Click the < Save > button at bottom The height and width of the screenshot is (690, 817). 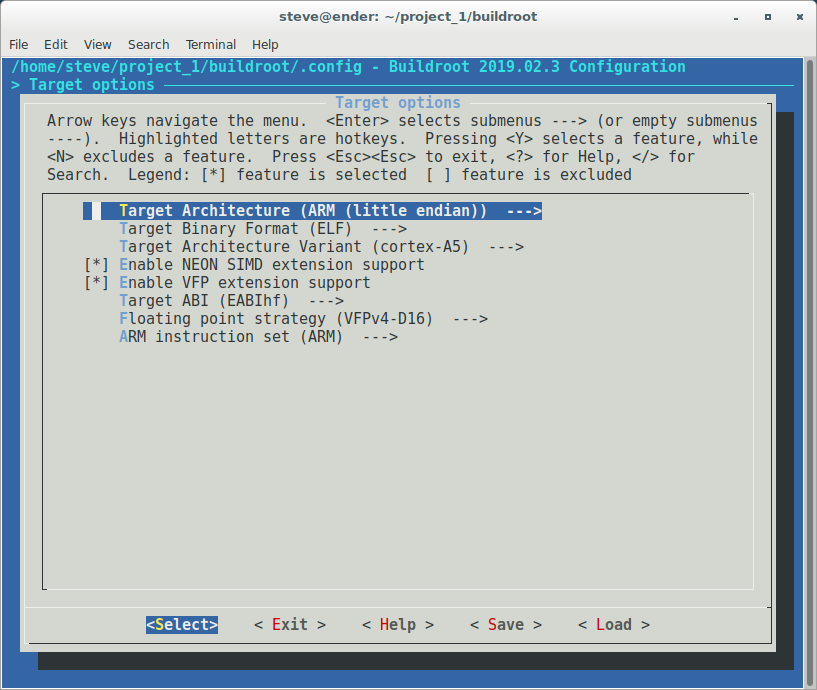[x=505, y=625]
